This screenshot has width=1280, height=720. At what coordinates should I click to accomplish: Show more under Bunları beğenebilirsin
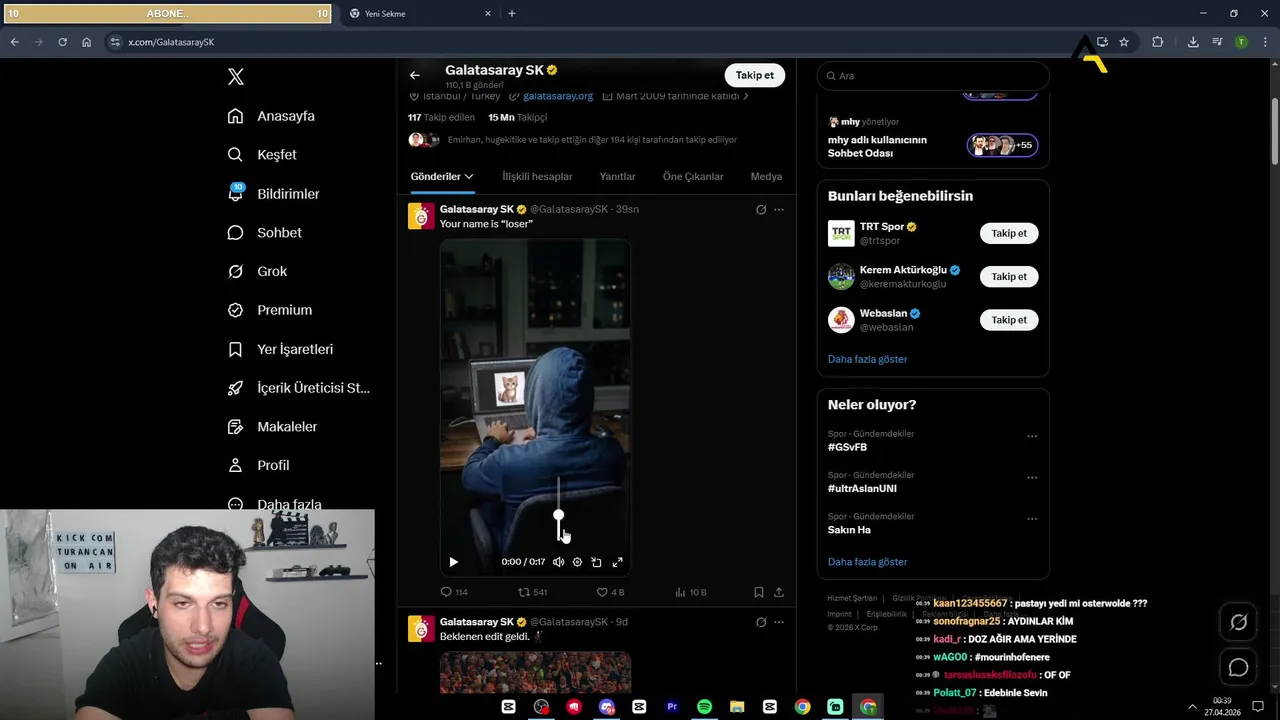point(867,359)
